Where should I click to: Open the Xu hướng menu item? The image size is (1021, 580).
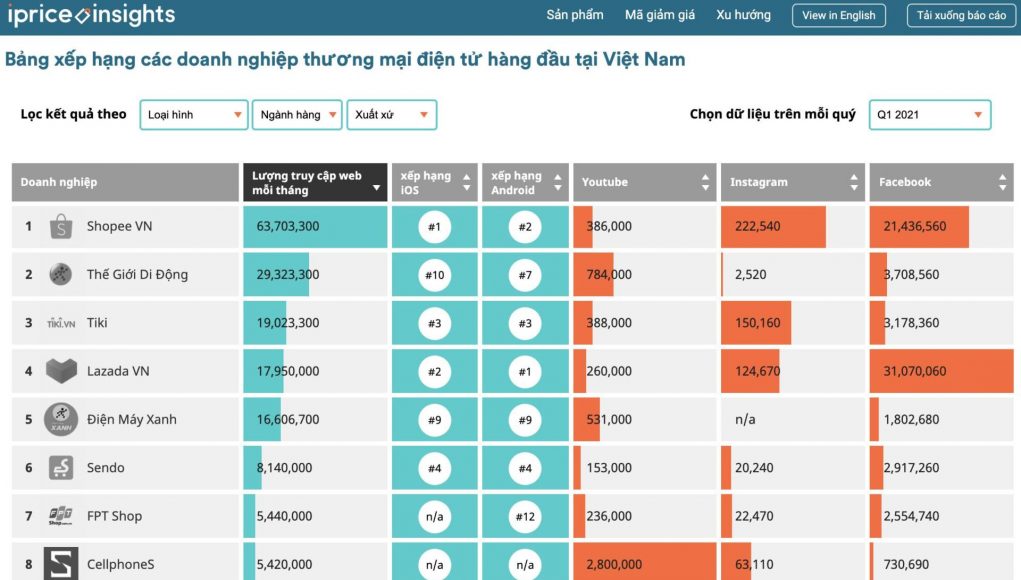tap(743, 15)
